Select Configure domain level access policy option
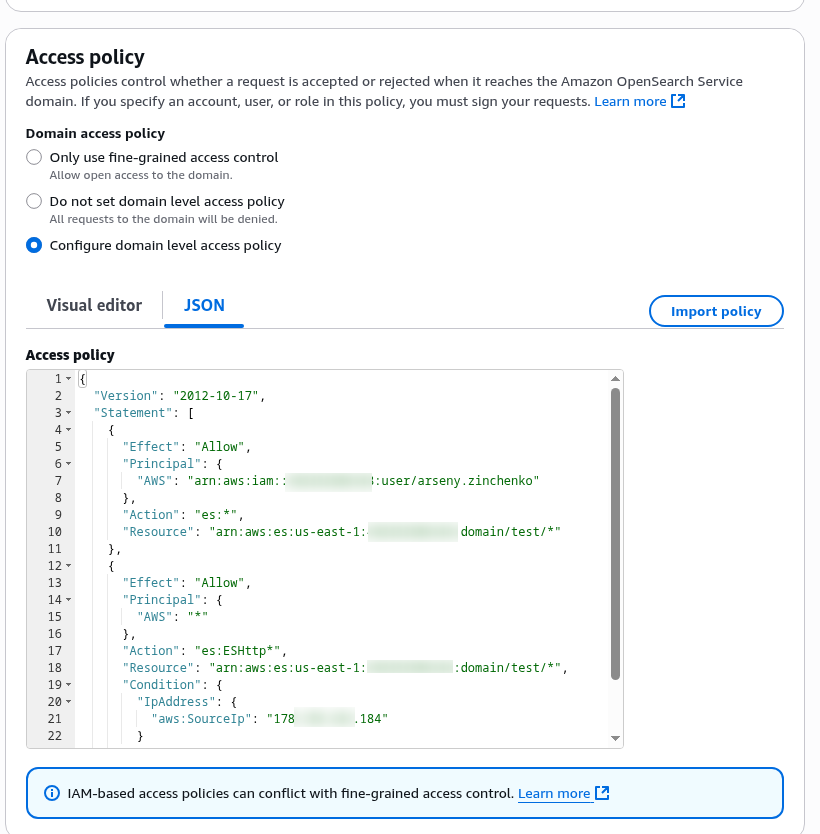The width and height of the screenshot is (820, 834). pyautogui.click(x=34, y=245)
